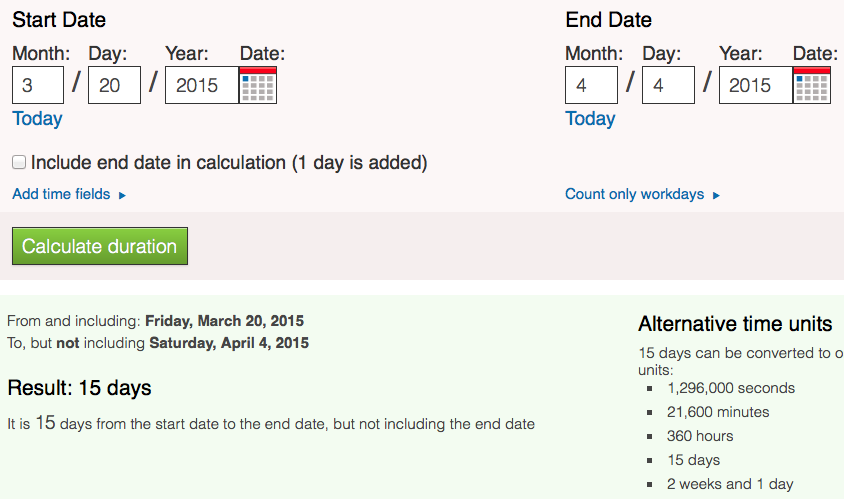Click the Friday, March 20, 2015 text
Viewport: 844px width, 499px height.
224,321
